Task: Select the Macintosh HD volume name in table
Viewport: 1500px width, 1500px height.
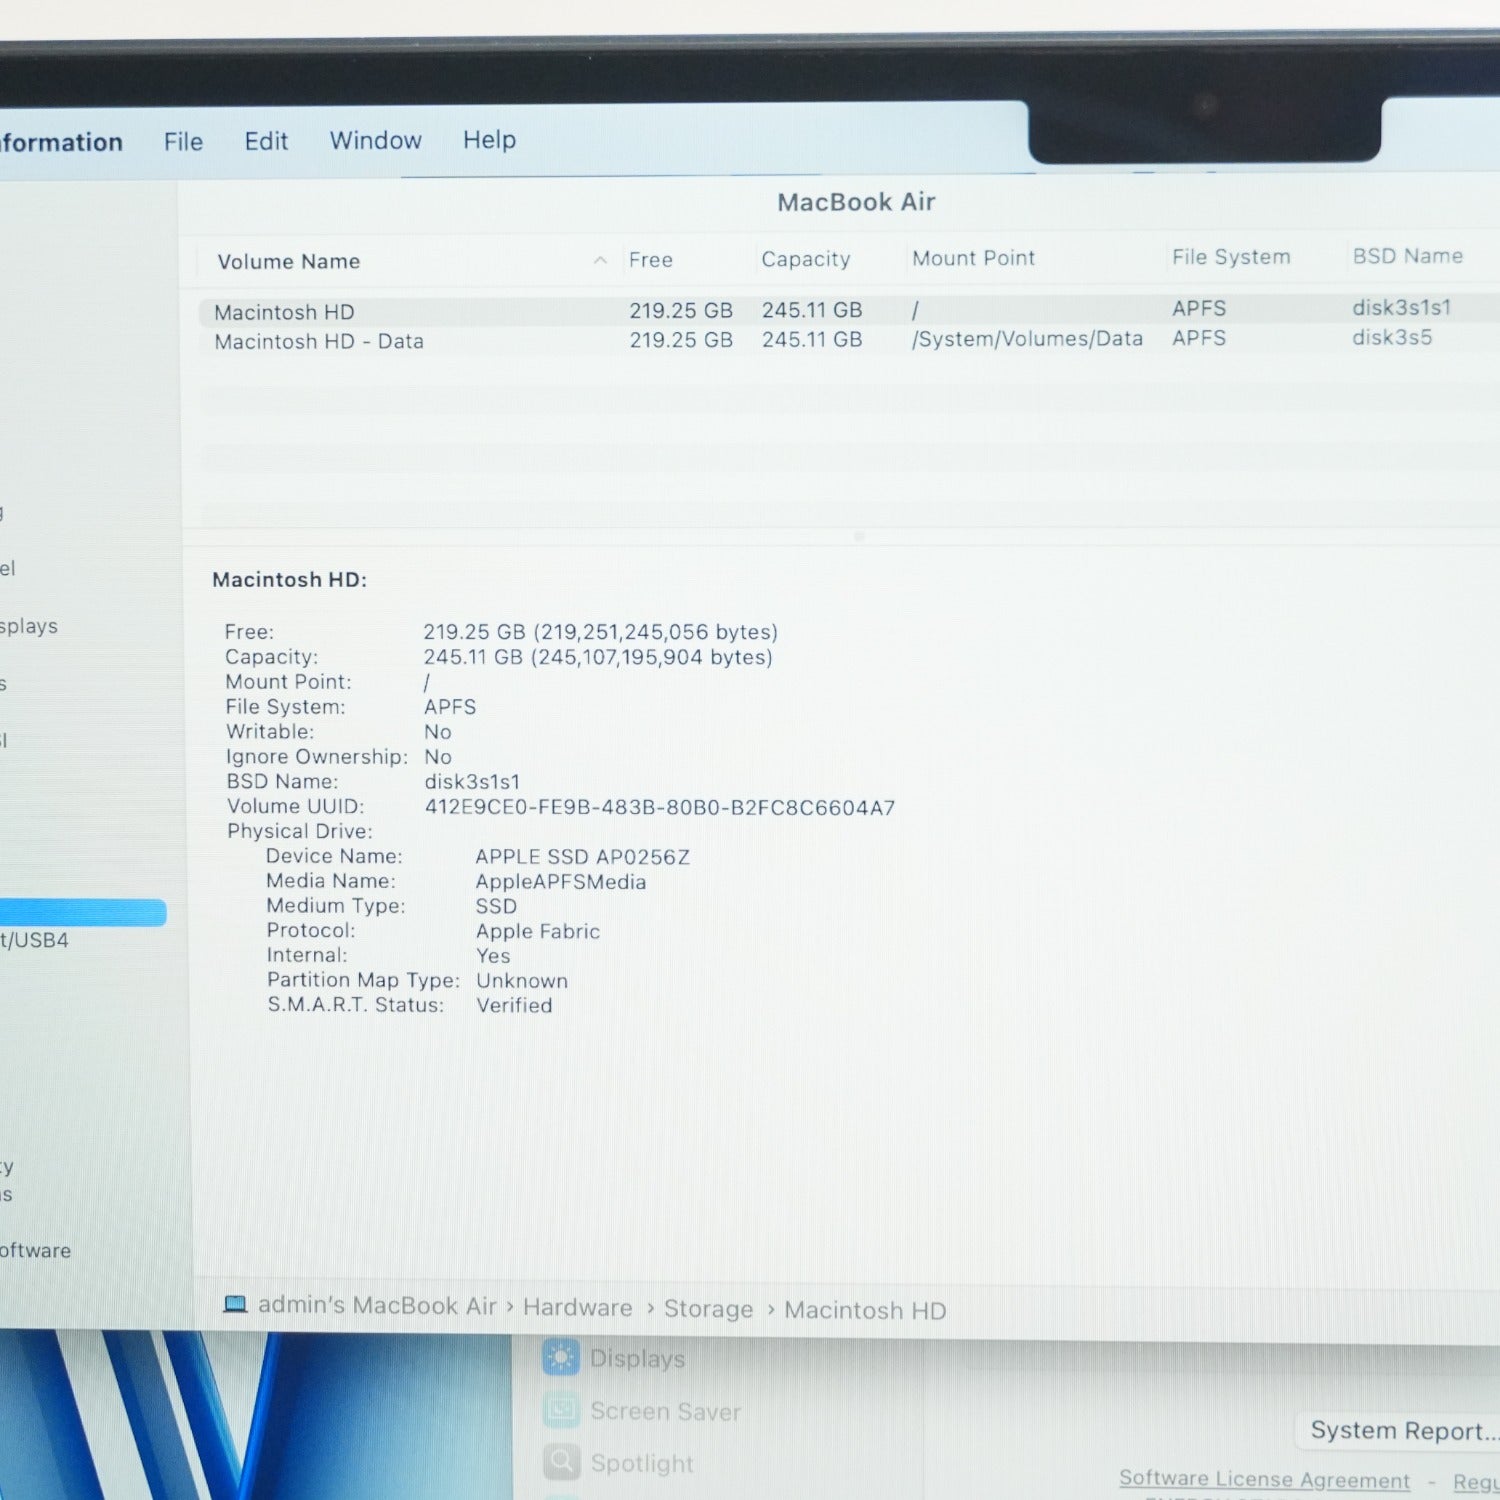Action: [284, 312]
